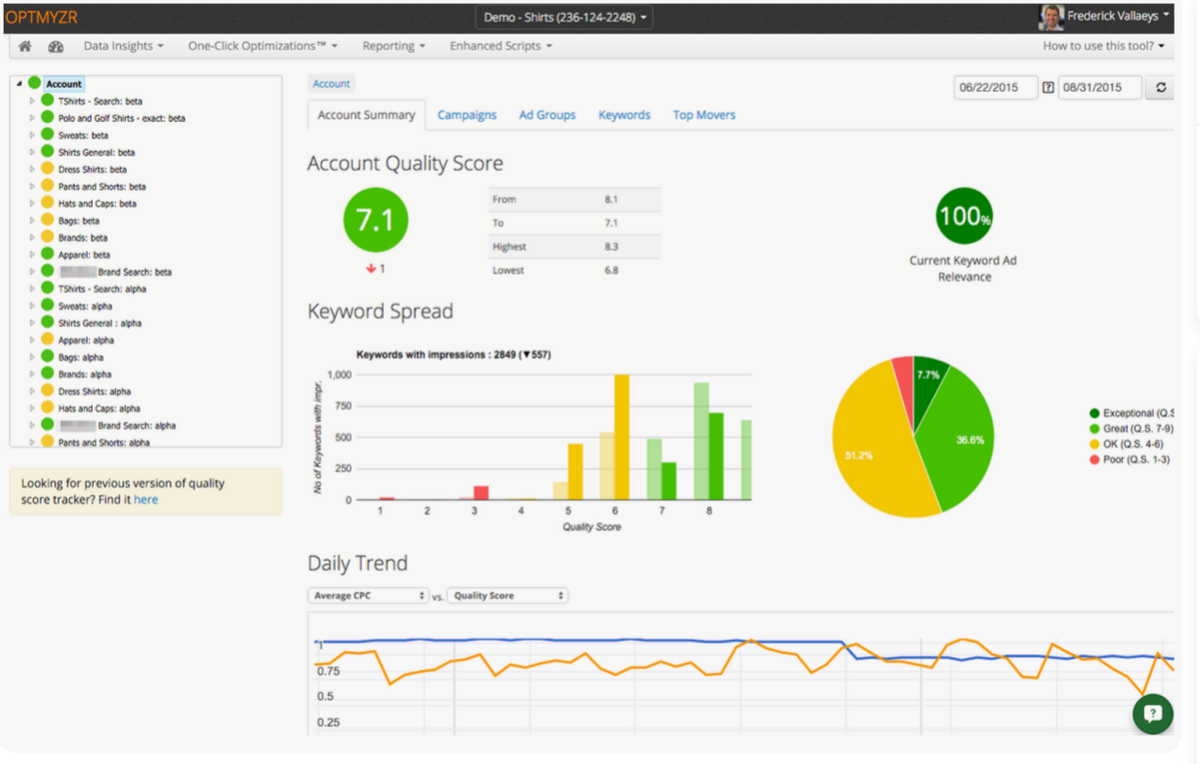Click status dot for Bags: beta
Viewport: 1200px width, 764px height.
tap(47, 220)
